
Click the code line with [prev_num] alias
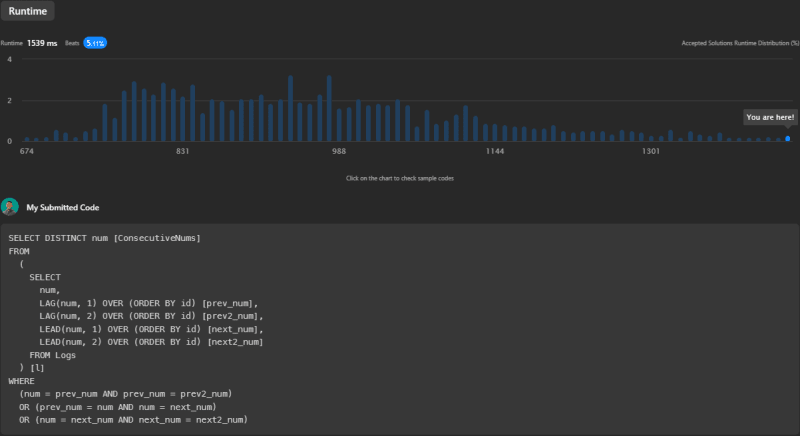pos(148,303)
